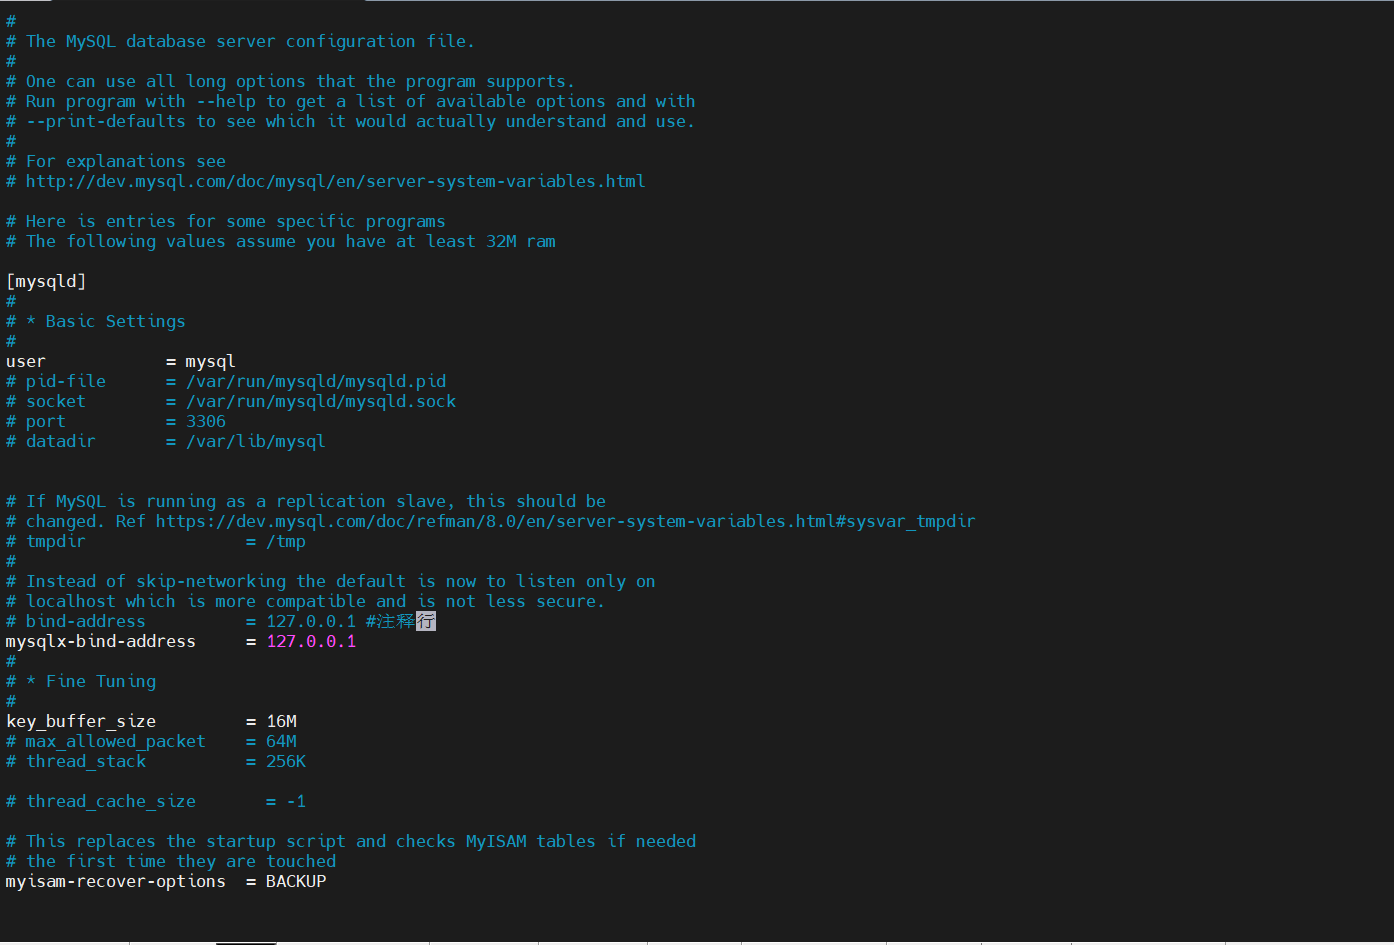The height and width of the screenshot is (945, 1394).
Task: Click the 'key_buffer_size' key
Action: (81, 721)
